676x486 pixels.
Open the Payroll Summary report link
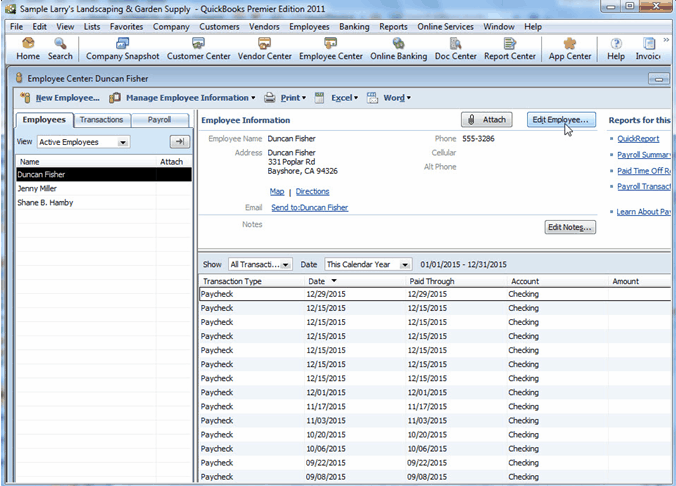[644, 155]
